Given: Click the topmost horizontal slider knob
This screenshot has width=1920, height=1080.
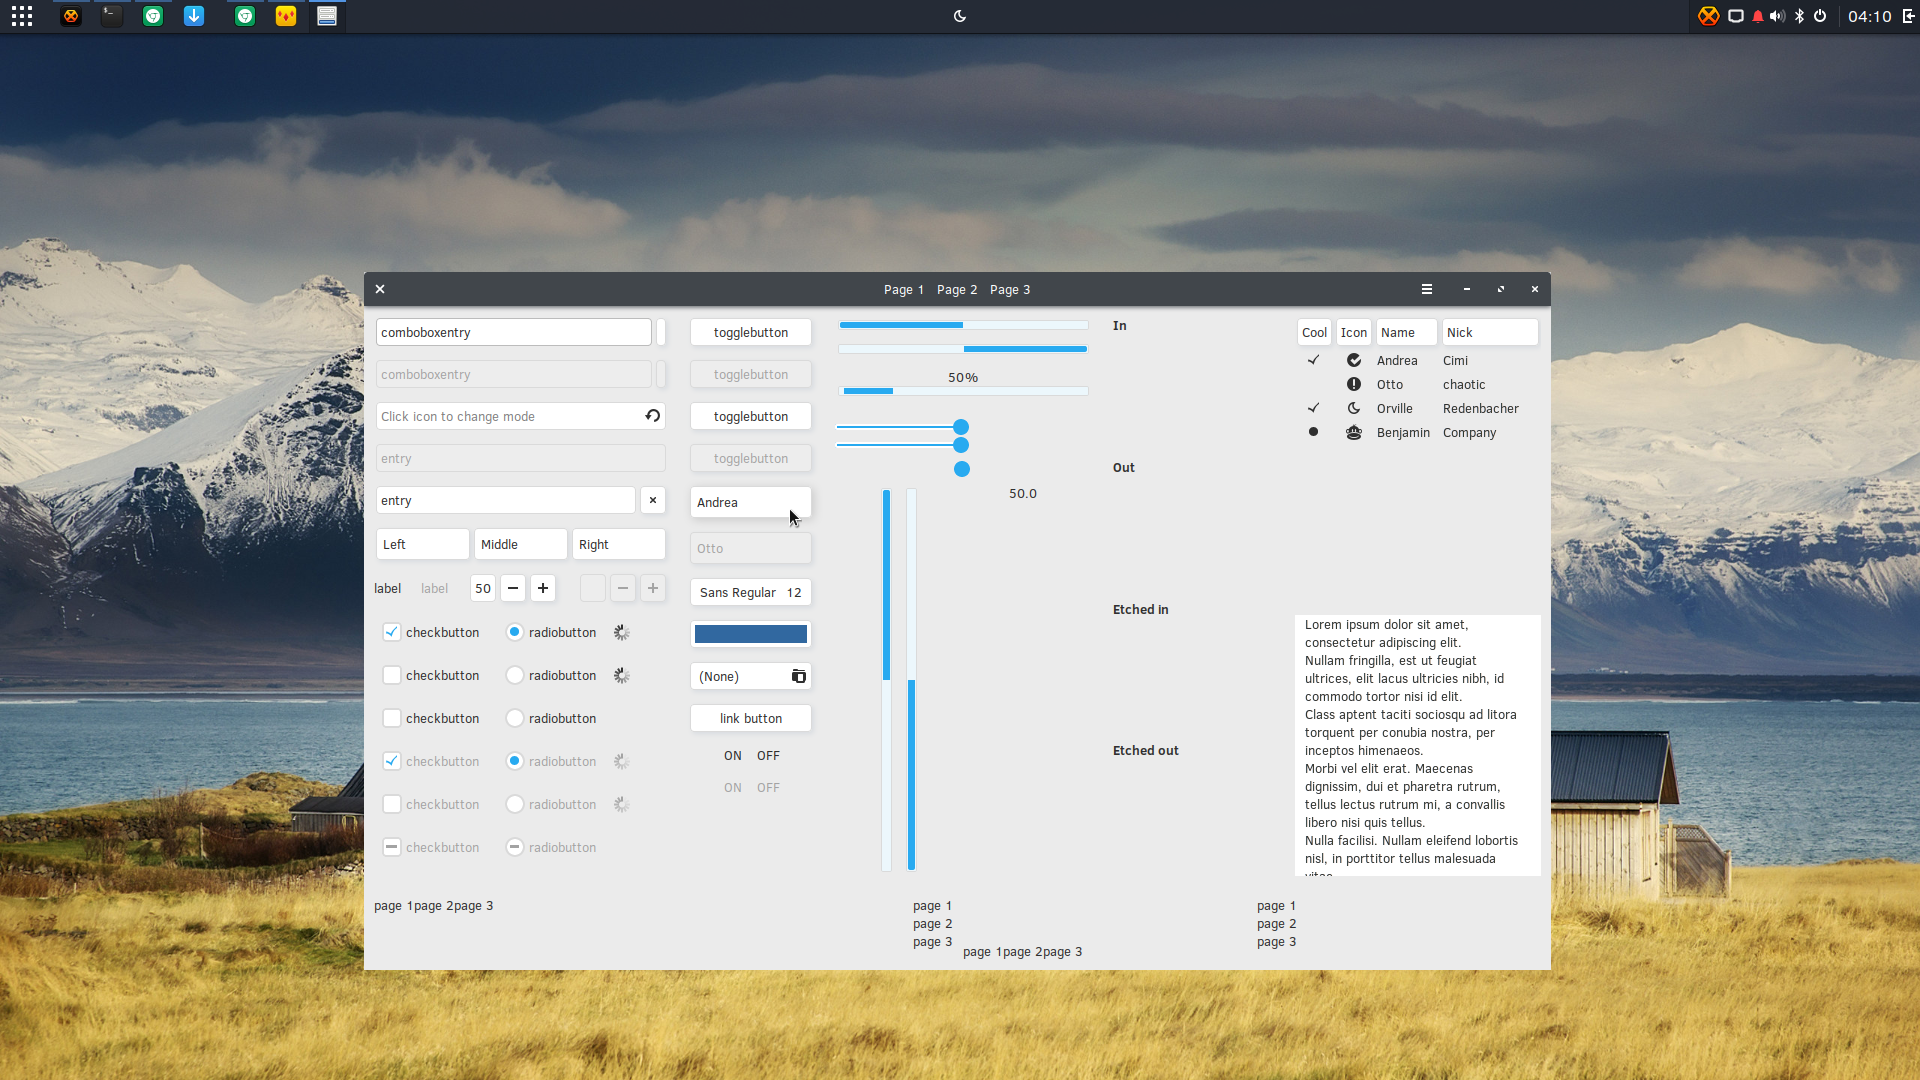Looking at the screenshot, I should (961, 427).
